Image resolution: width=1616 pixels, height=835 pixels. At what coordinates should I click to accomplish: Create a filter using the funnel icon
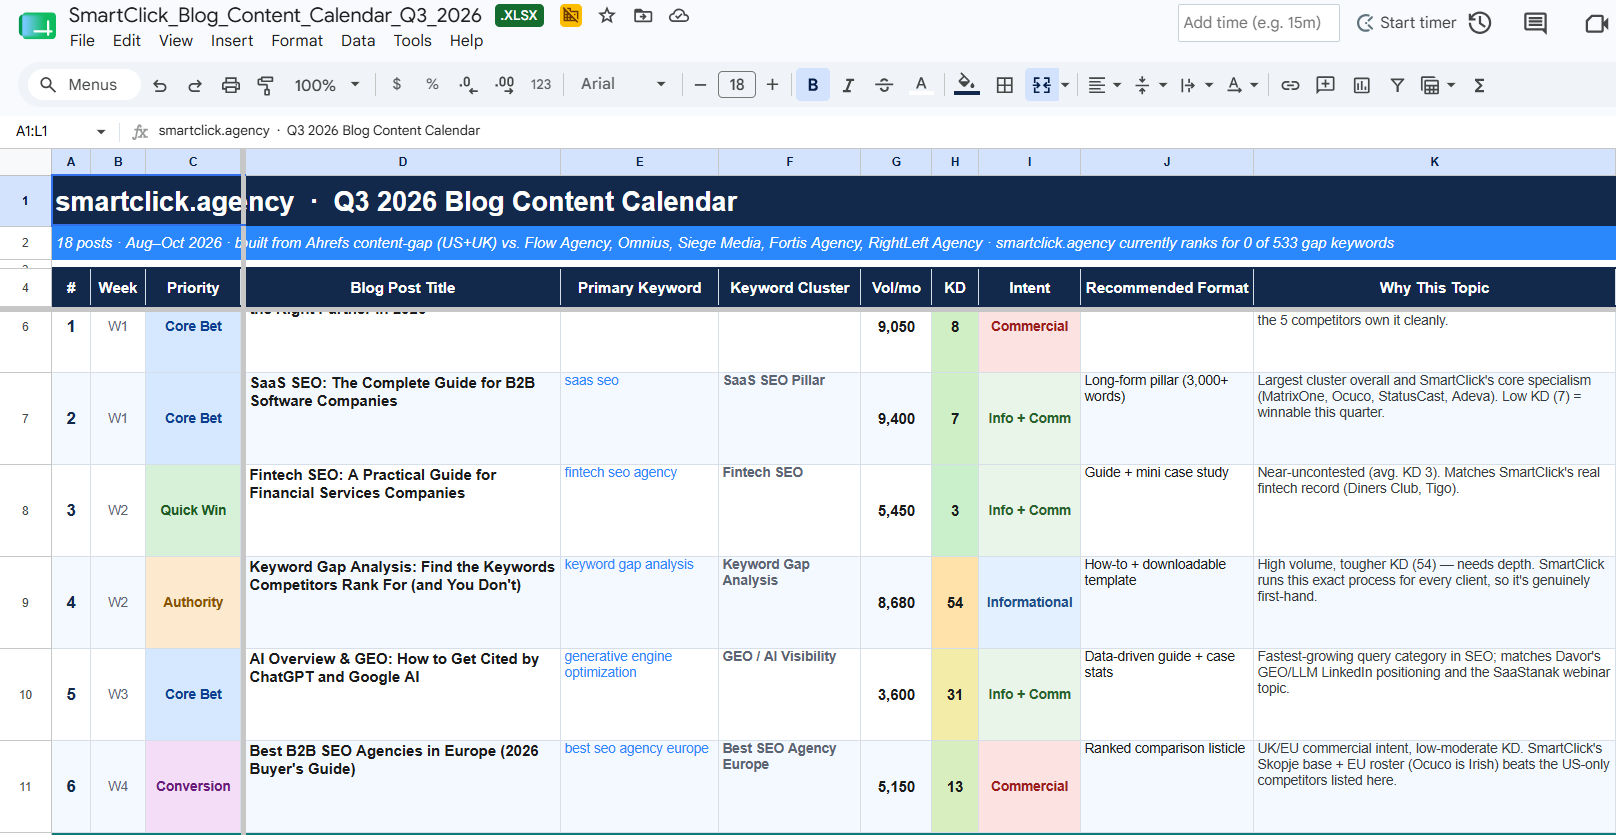pos(1397,85)
